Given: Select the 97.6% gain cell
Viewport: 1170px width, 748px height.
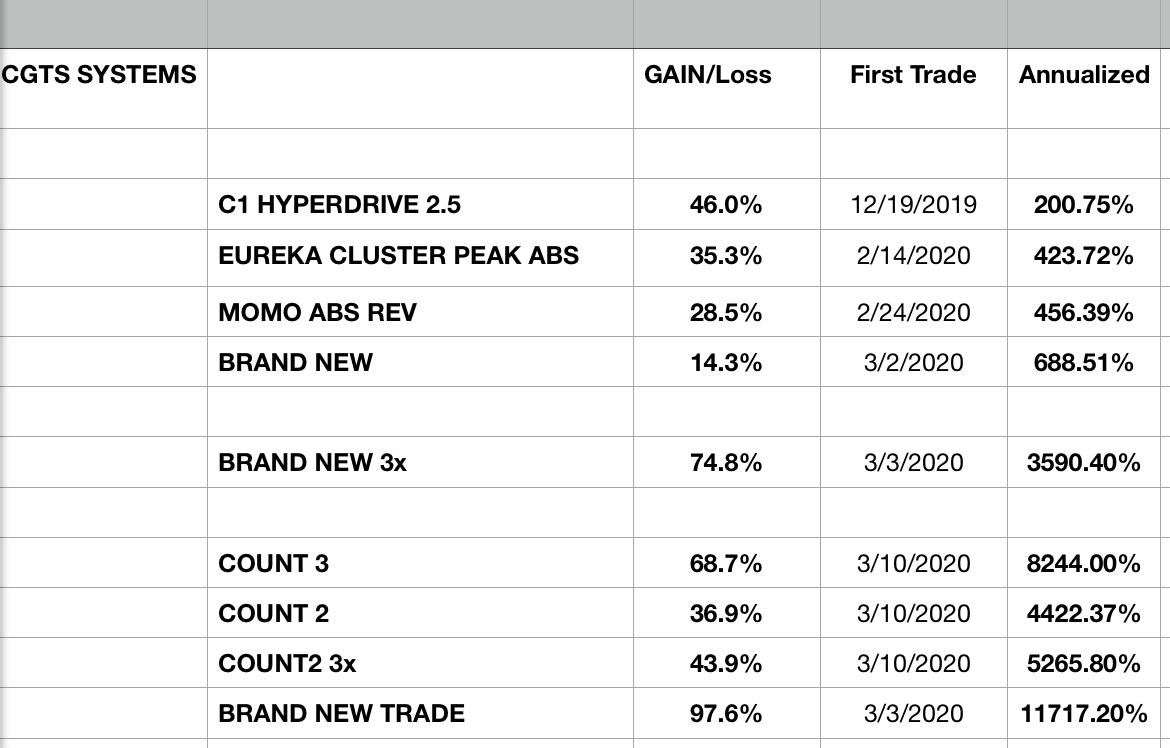Looking at the screenshot, I should click(726, 714).
